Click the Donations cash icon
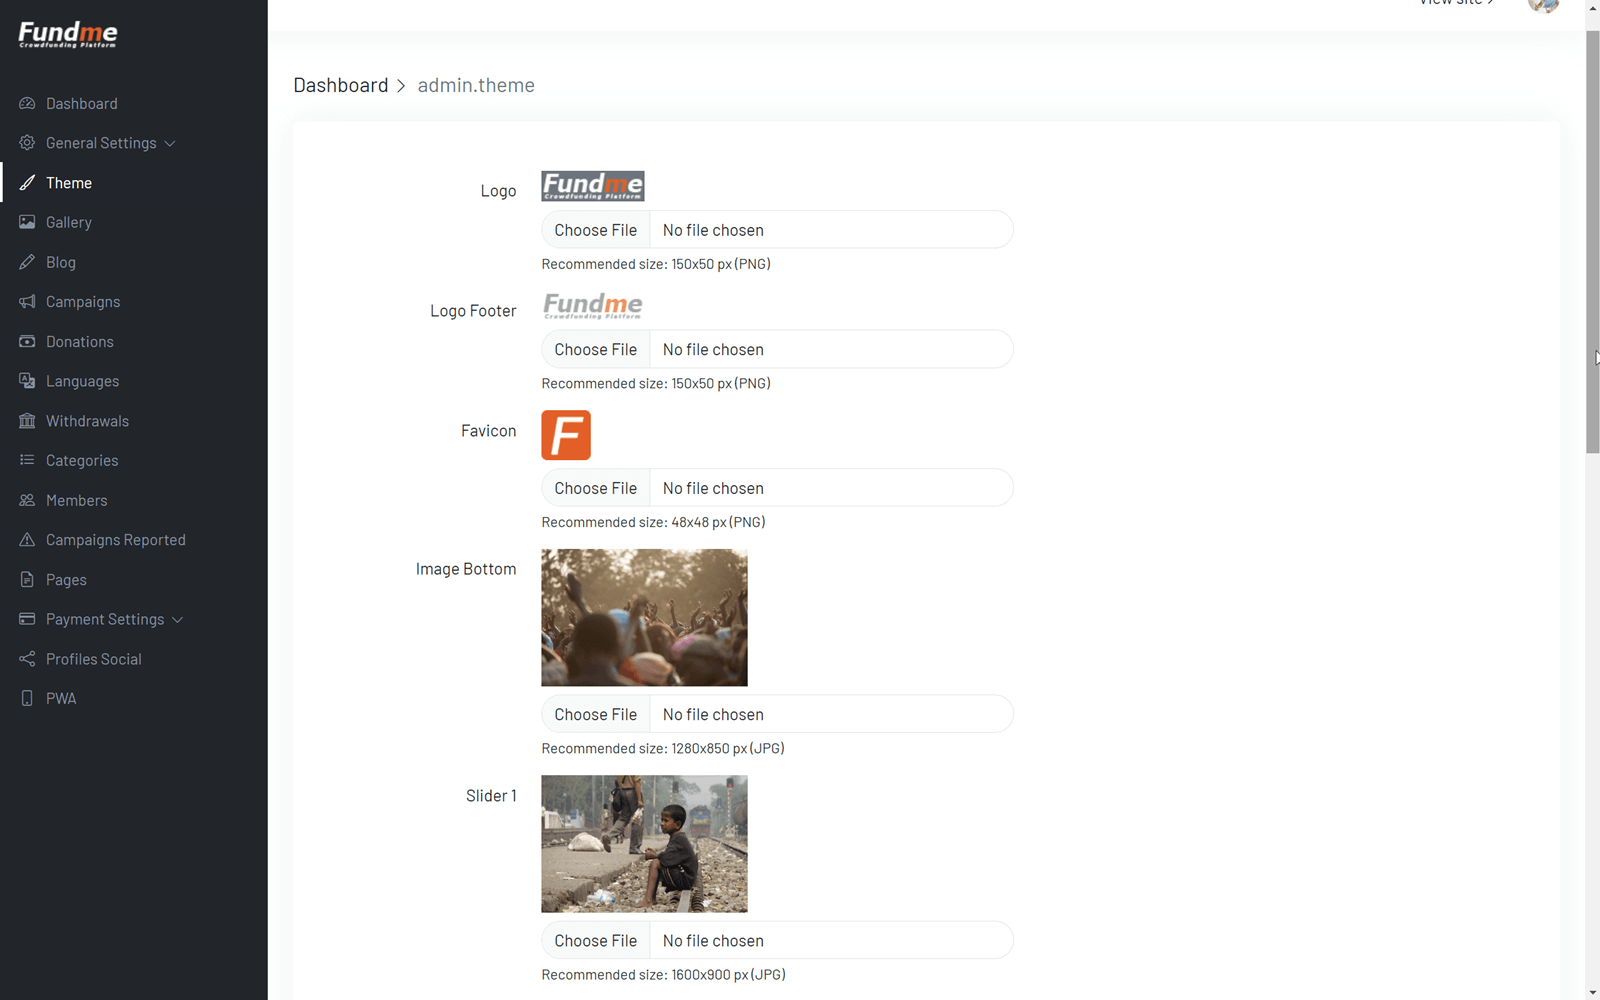The image size is (1600, 1000). pos(27,341)
